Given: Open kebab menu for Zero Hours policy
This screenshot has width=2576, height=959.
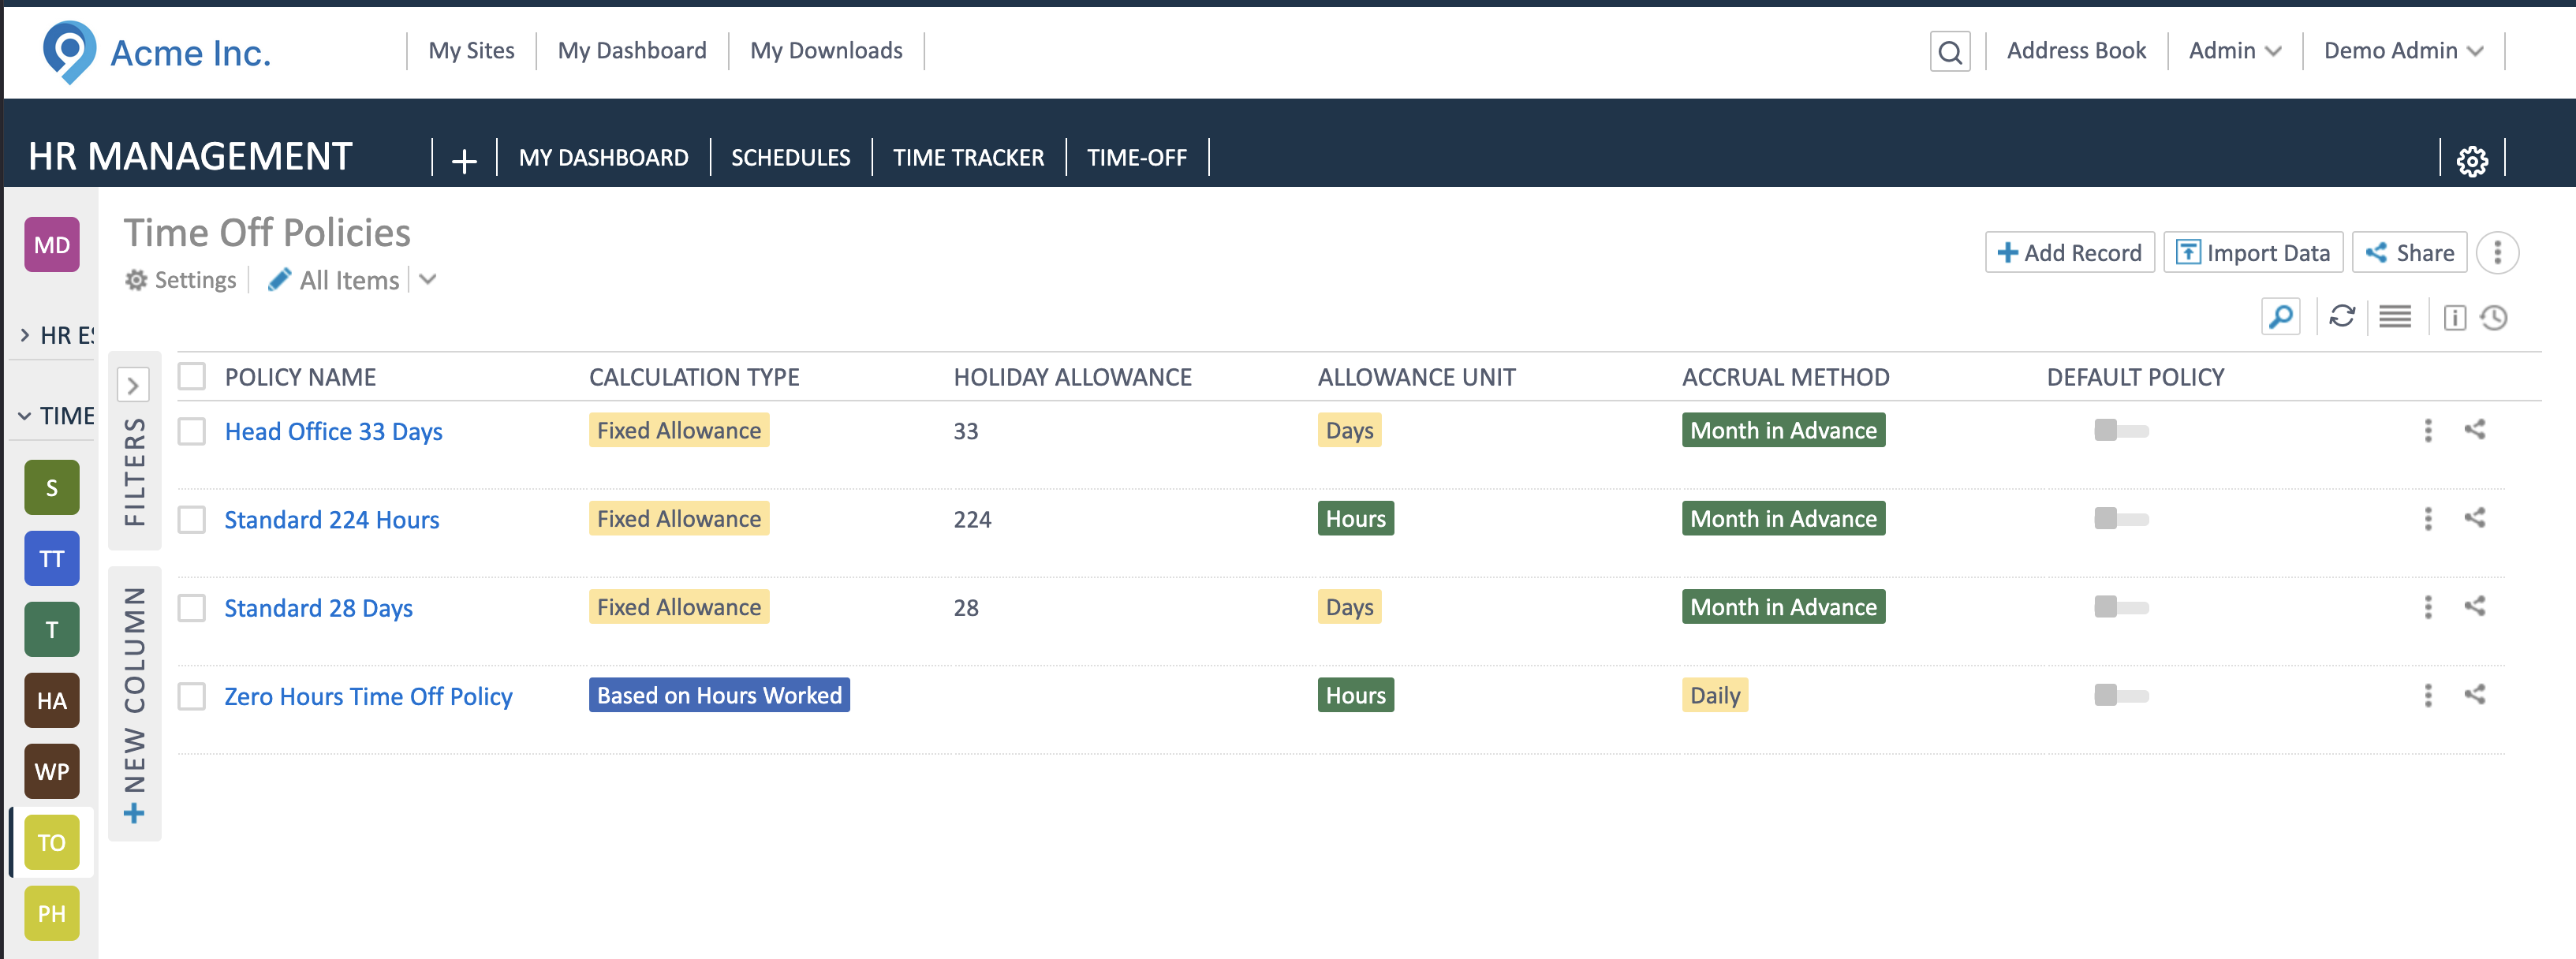Looking at the screenshot, I should pyautogui.click(x=2427, y=695).
